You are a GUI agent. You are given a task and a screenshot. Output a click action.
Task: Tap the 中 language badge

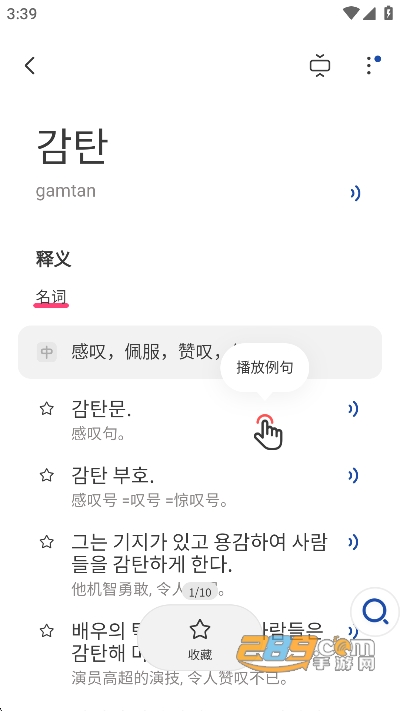47,352
